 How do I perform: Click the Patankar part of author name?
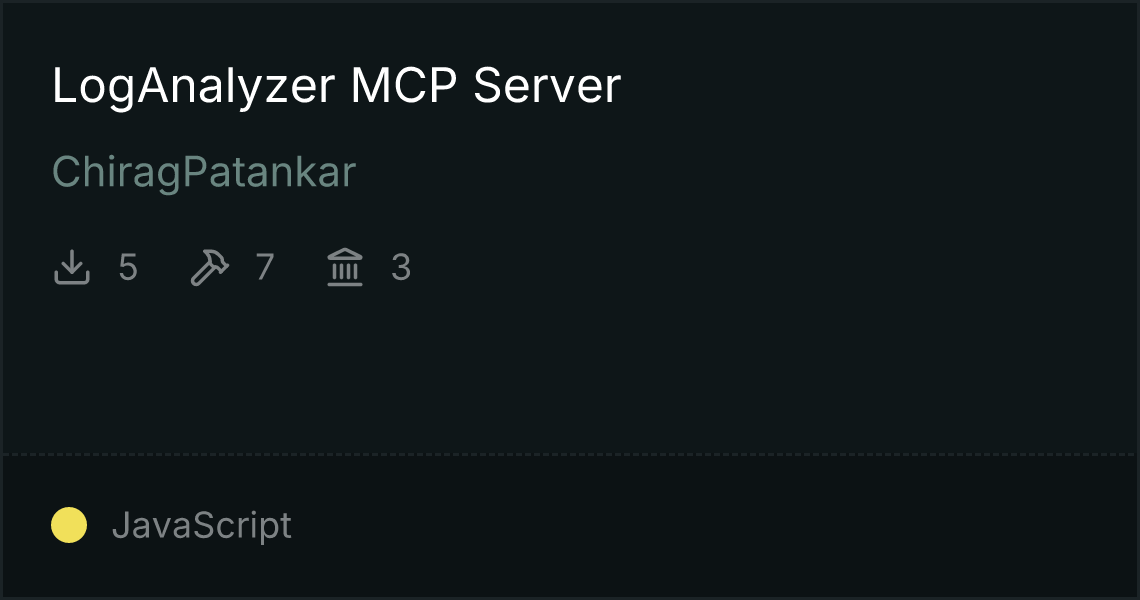(268, 172)
